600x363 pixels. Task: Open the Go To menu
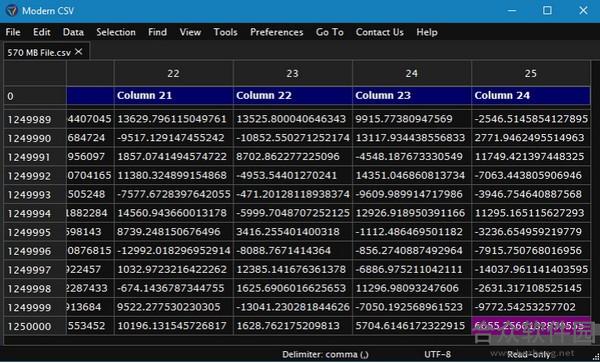point(329,32)
